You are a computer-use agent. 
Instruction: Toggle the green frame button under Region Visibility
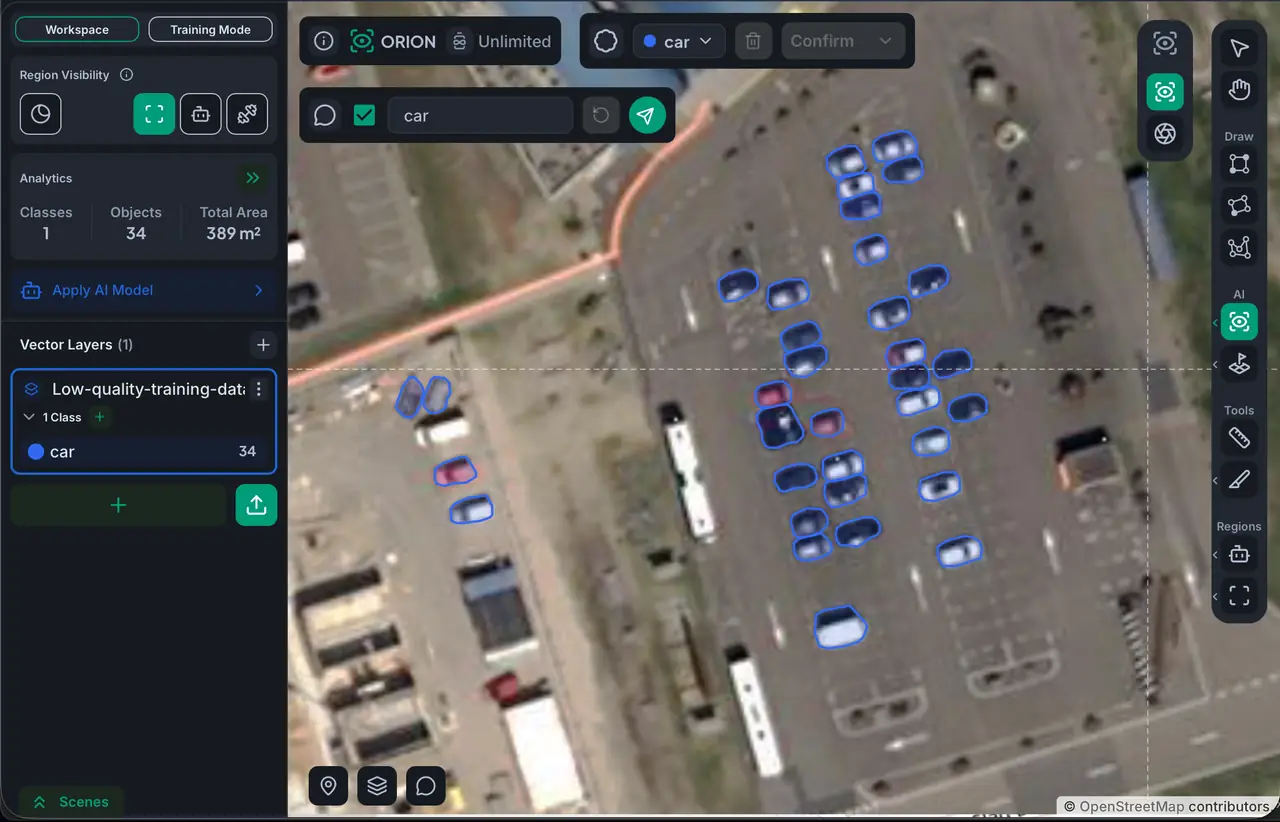point(154,114)
